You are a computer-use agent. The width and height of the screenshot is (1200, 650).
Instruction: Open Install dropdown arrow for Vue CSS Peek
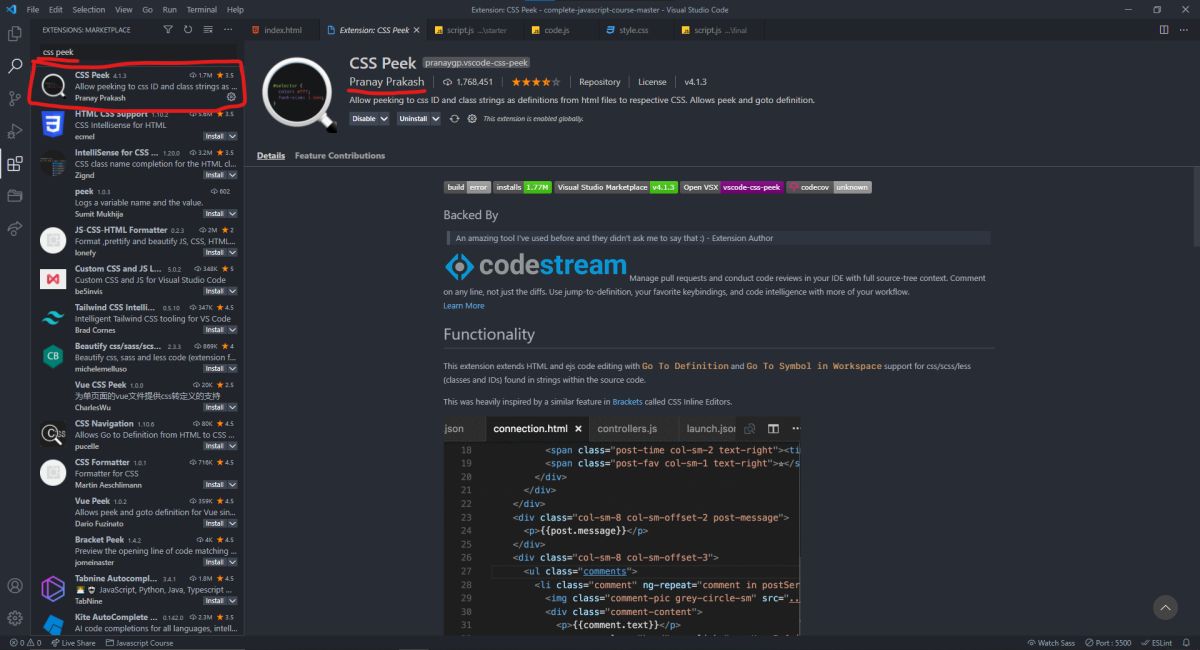(x=233, y=407)
